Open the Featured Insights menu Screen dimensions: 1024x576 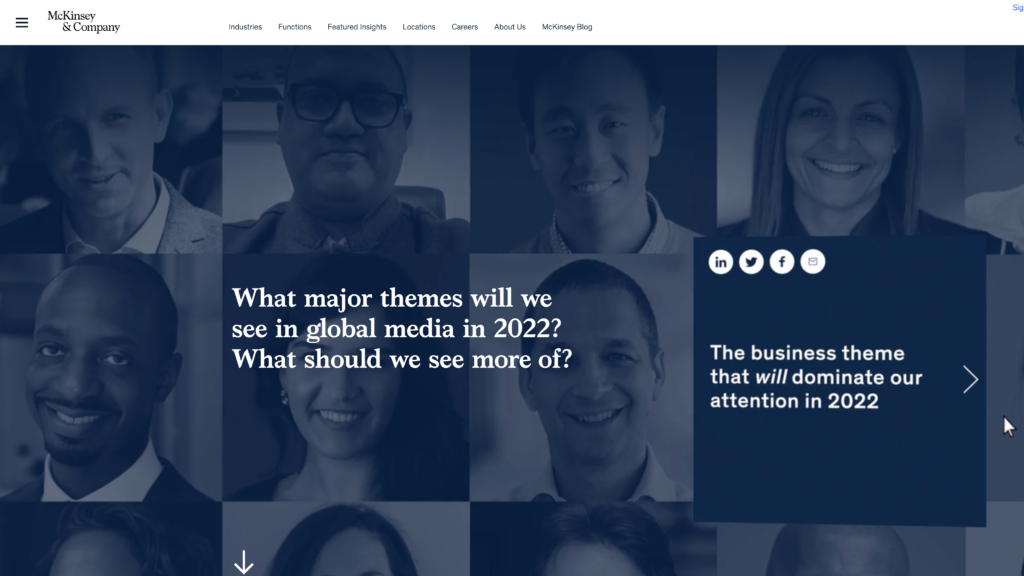coord(357,27)
